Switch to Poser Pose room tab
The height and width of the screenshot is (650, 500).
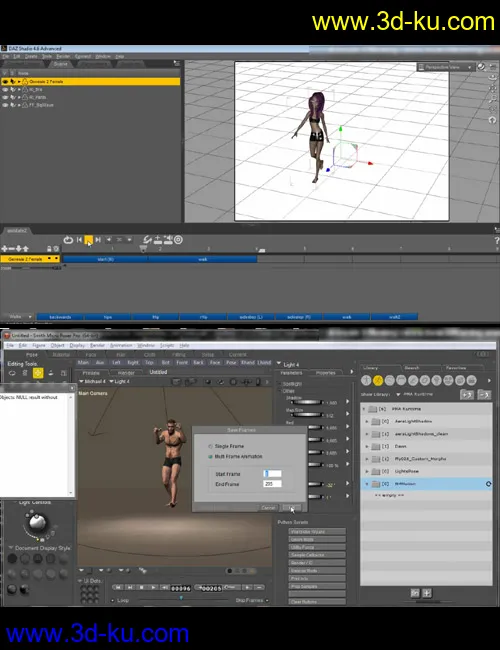pos(32,355)
